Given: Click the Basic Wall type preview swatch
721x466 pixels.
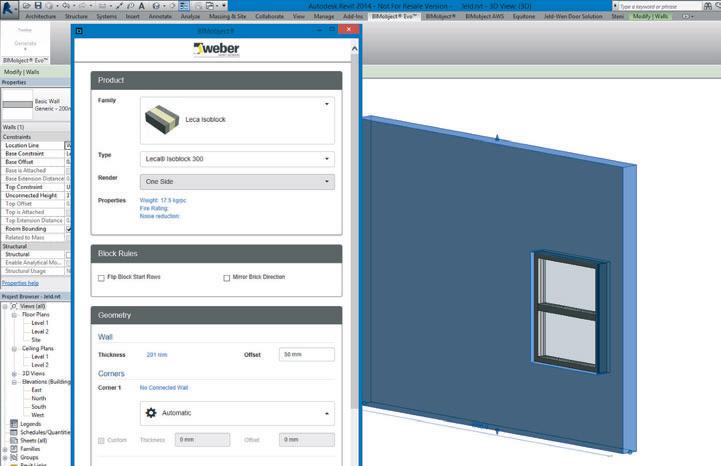Looking at the screenshot, I should tap(17, 104).
